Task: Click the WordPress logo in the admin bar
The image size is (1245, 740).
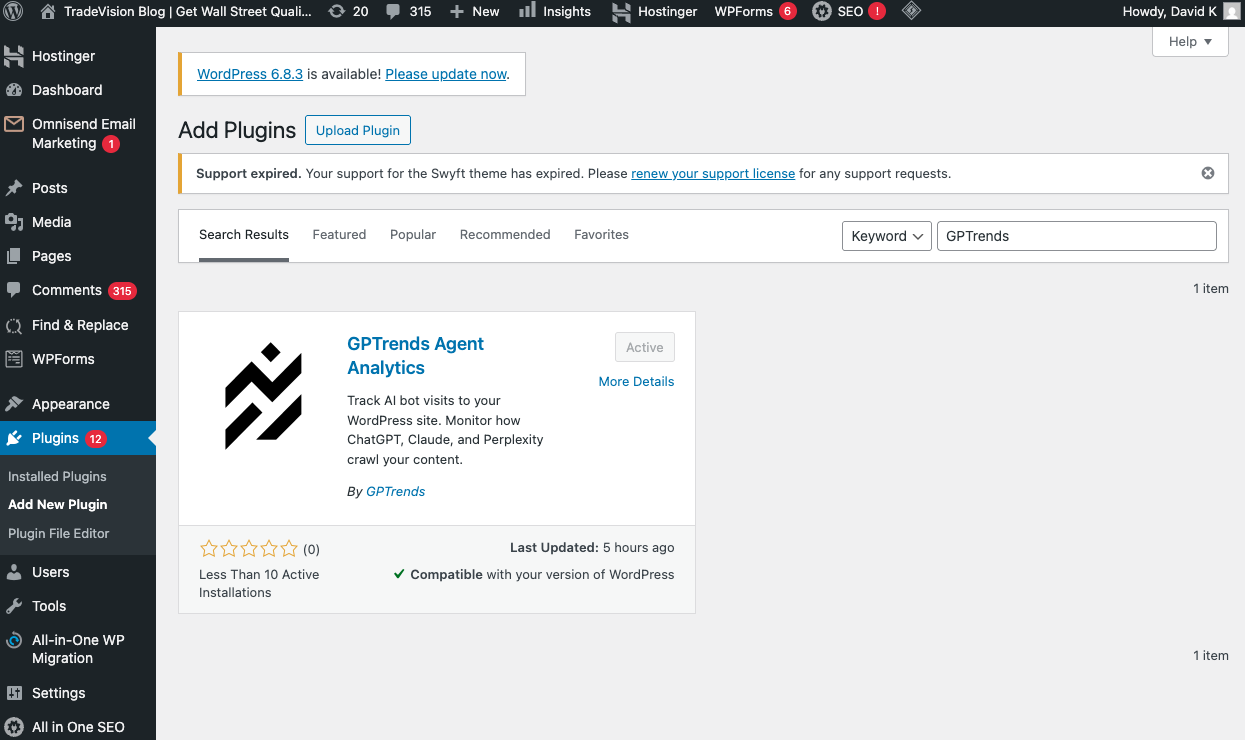Action: coord(11,12)
